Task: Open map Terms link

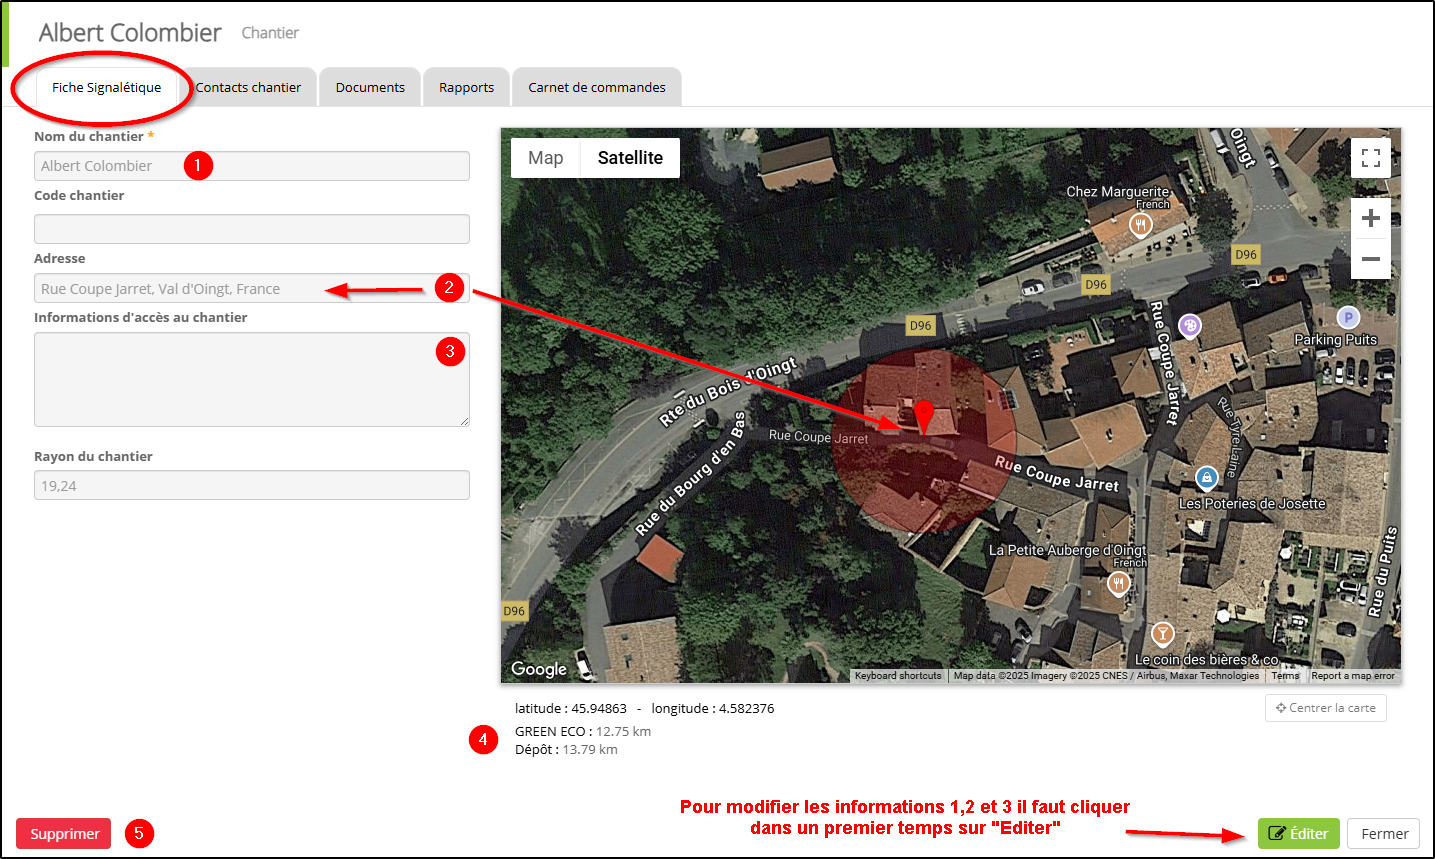Action: coord(1286,676)
